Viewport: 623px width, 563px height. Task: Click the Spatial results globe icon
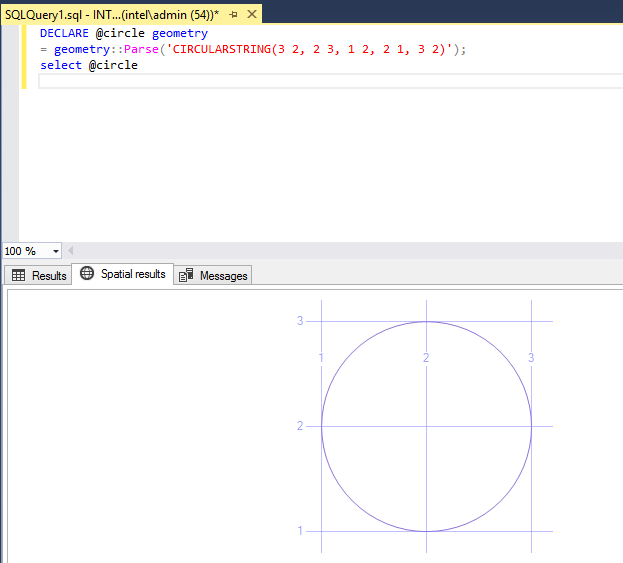(x=87, y=274)
